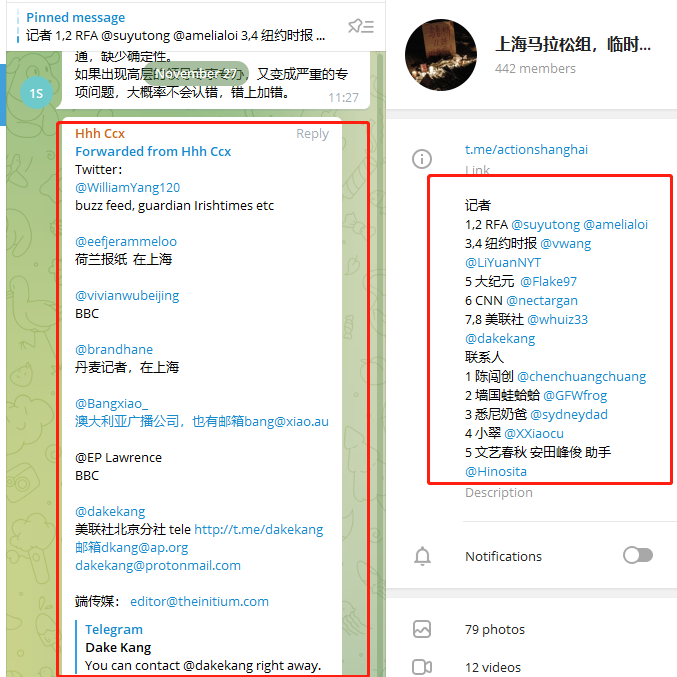This screenshot has width=677, height=677.
Task: Open @dakekang in group description
Action: (500, 338)
